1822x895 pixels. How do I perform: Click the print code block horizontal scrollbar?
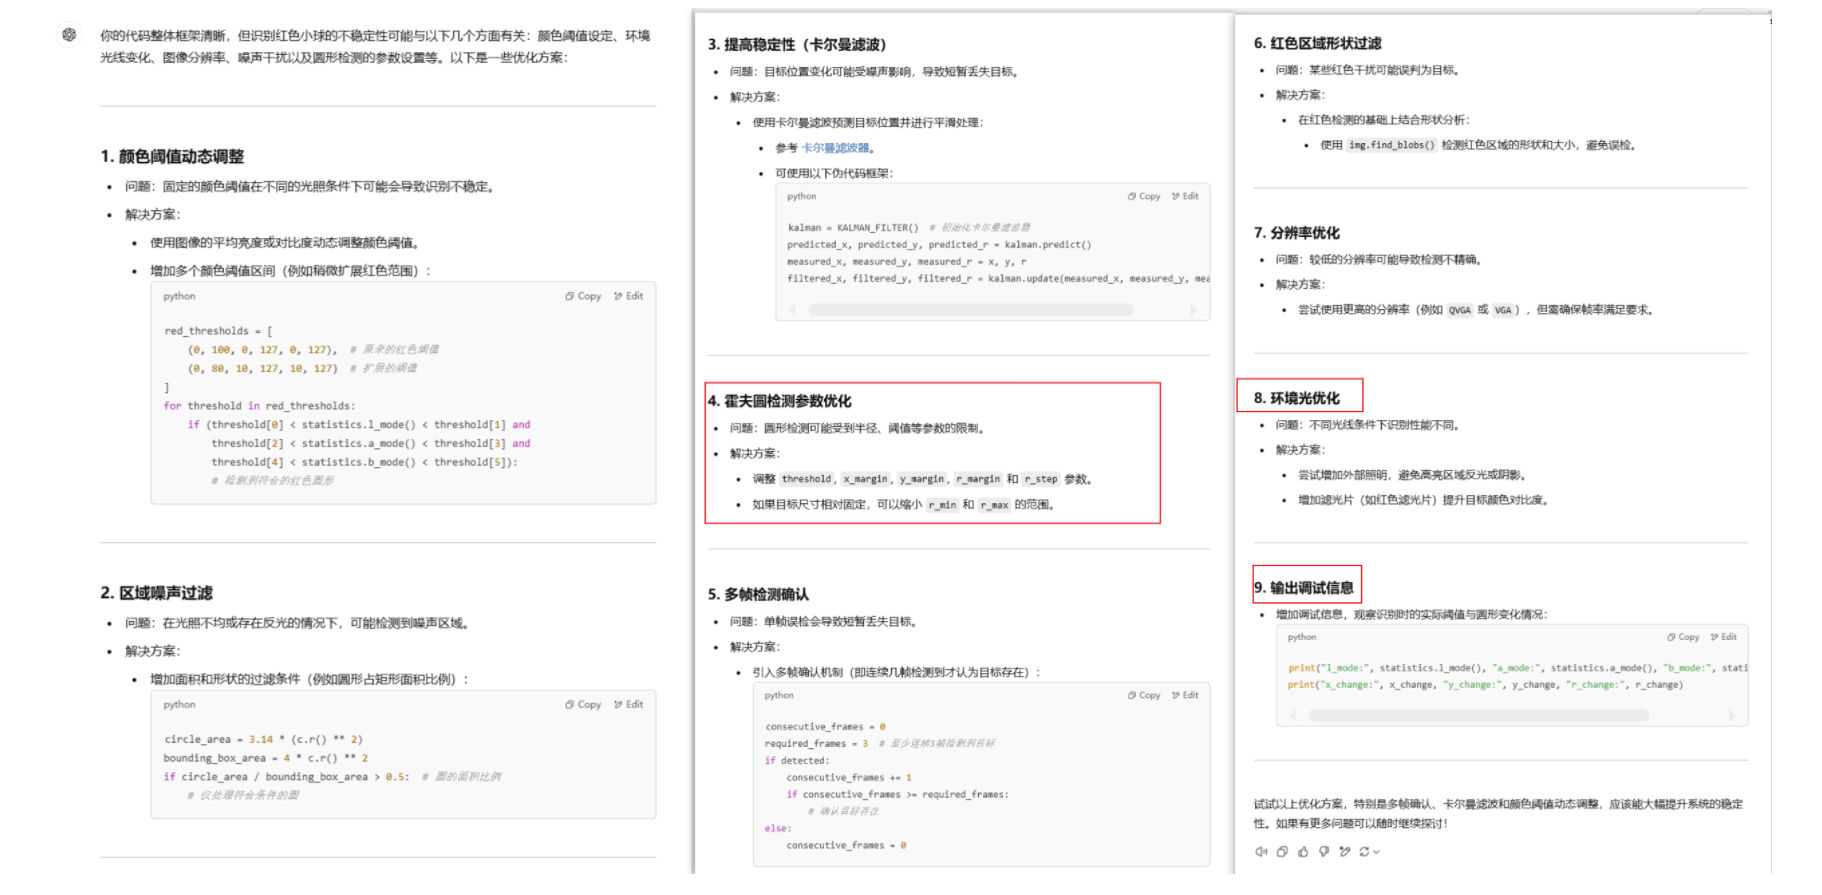1478,716
